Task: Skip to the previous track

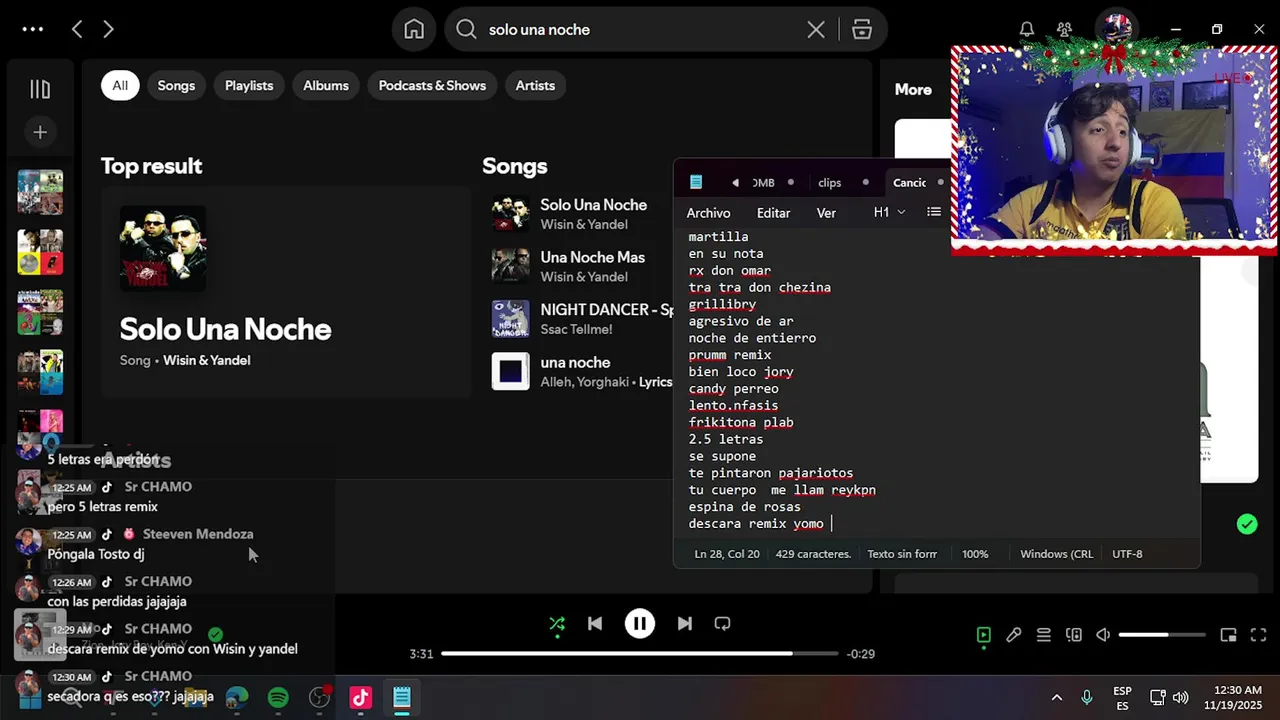Action: point(595,624)
